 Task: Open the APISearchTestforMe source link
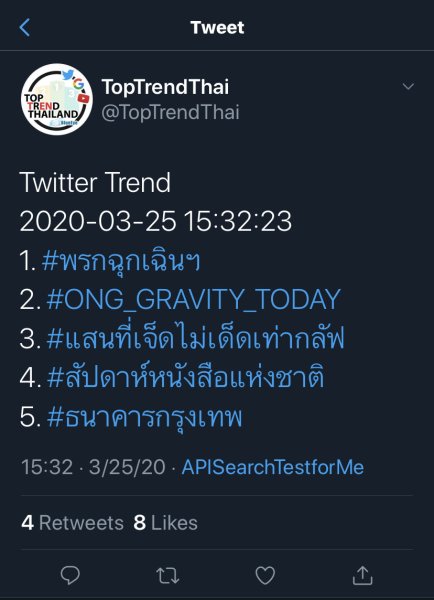(x=273, y=467)
